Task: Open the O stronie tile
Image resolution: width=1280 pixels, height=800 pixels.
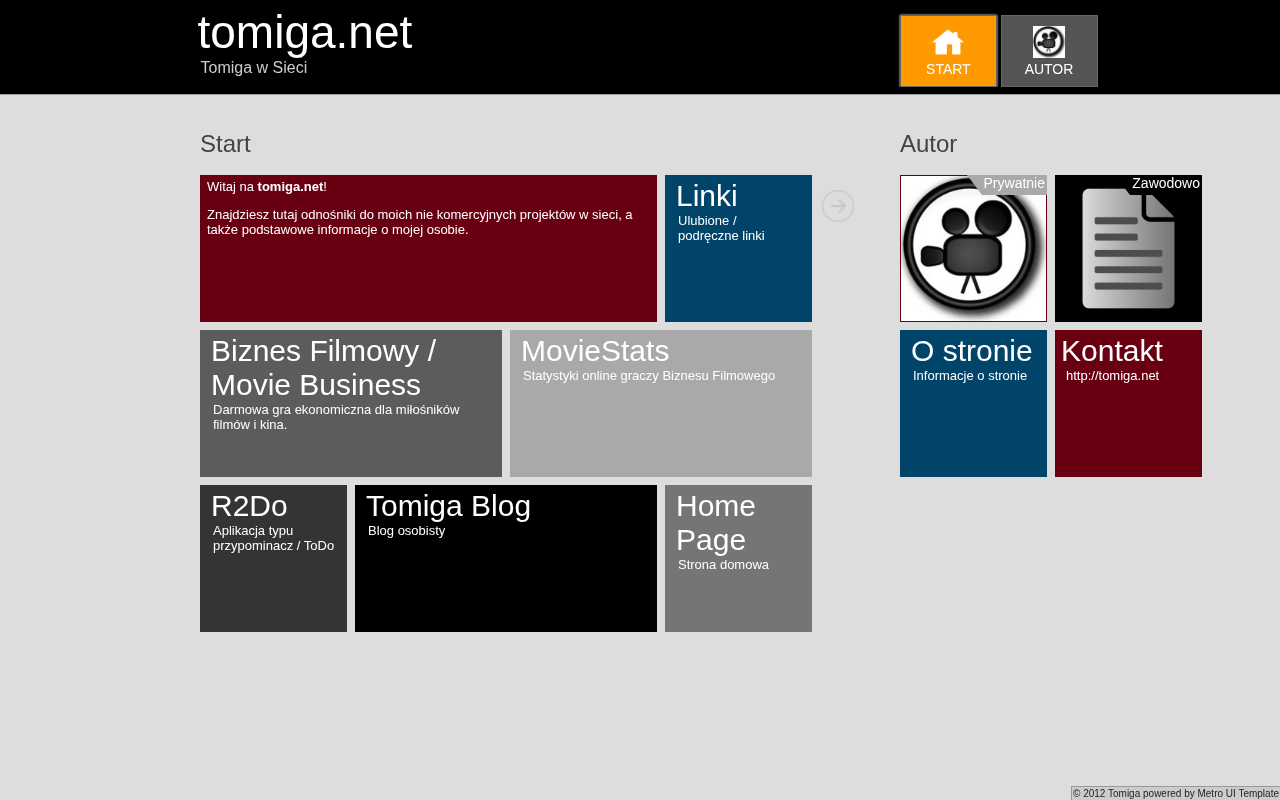Action: tap(973, 403)
